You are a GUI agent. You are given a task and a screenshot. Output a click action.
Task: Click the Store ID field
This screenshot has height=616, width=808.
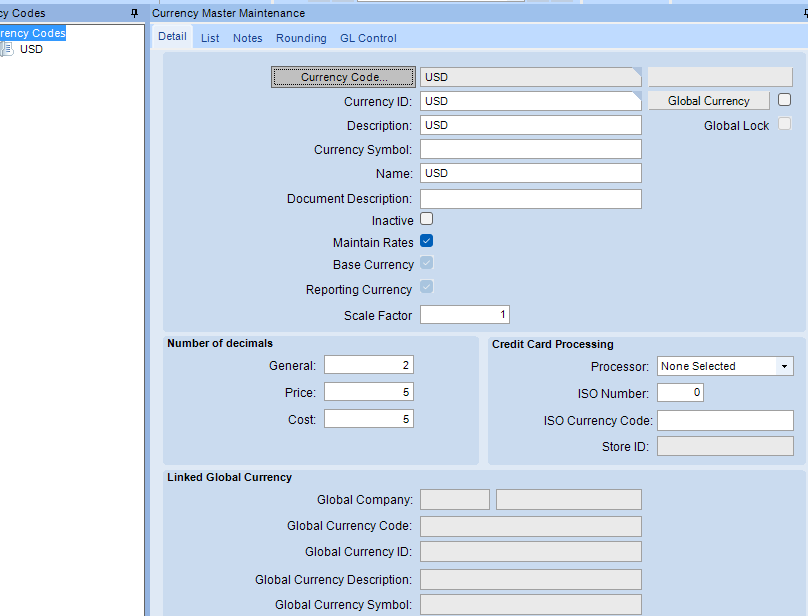(x=725, y=446)
